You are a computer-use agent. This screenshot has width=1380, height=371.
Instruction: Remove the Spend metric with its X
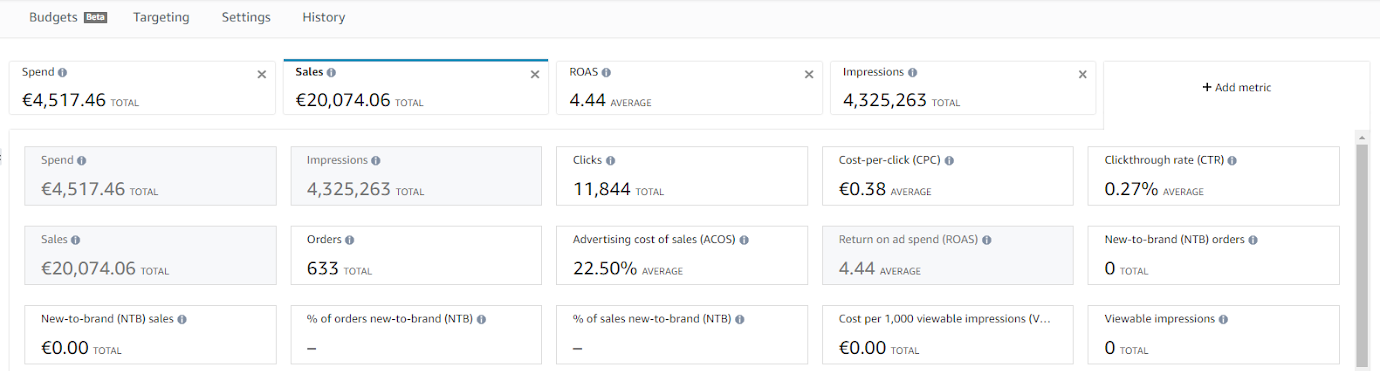pyautogui.click(x=262, y=74)
